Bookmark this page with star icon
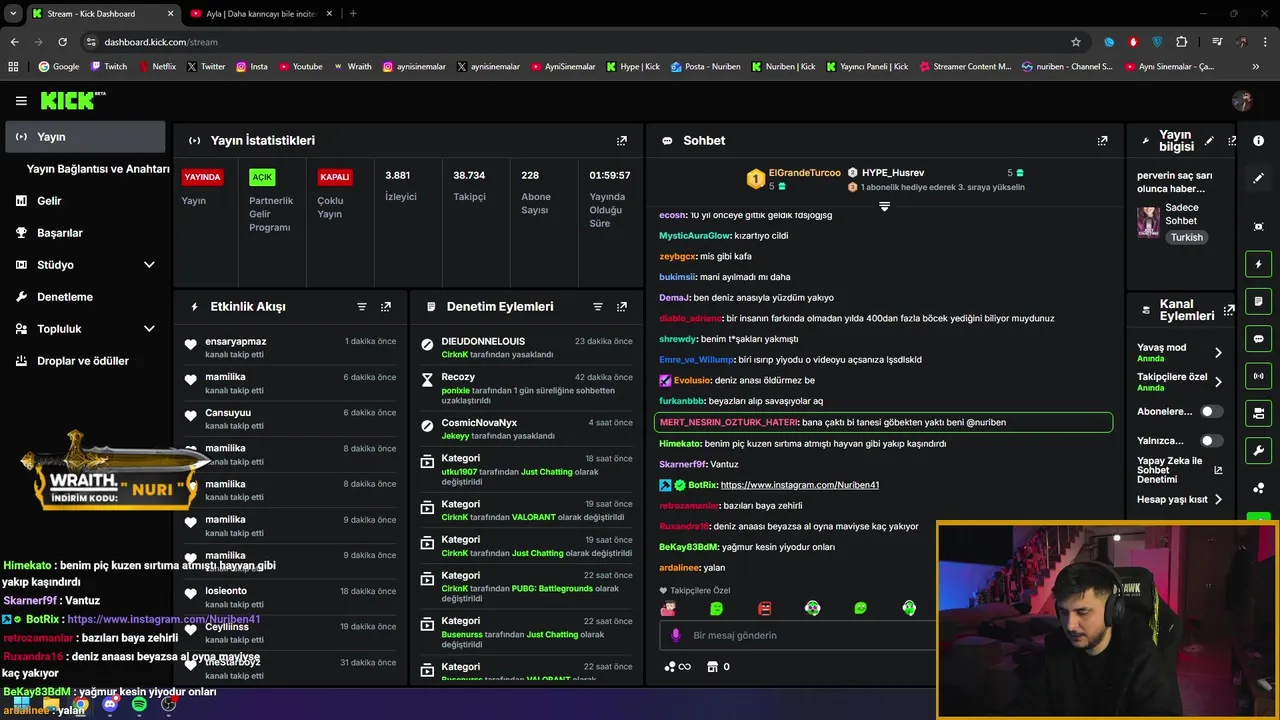The width and height of the screenshot is (1280, 720). pos(1076,42)
